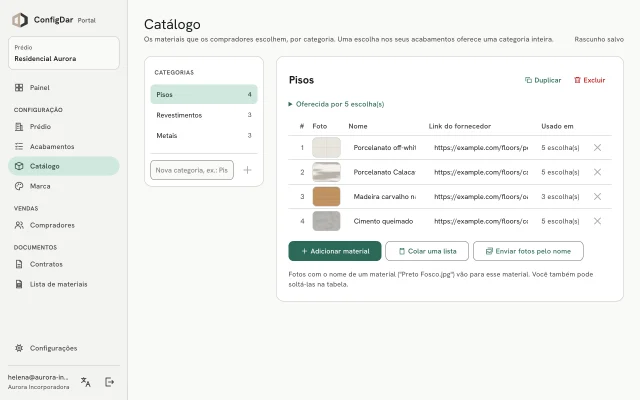Select the Pisos category
The height and width of the screenshot is (400, 640).
pyautogui.click(x=204, y=94)
